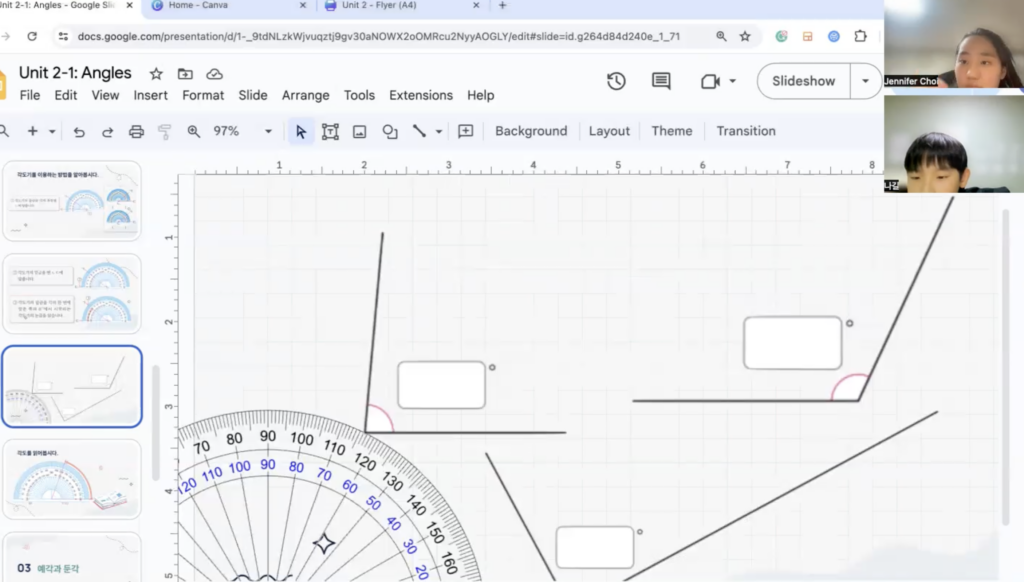Open the Insert menu
The height and width of the screenshot is (582, 1024).
pyautogui.click(x=150, y=95)
